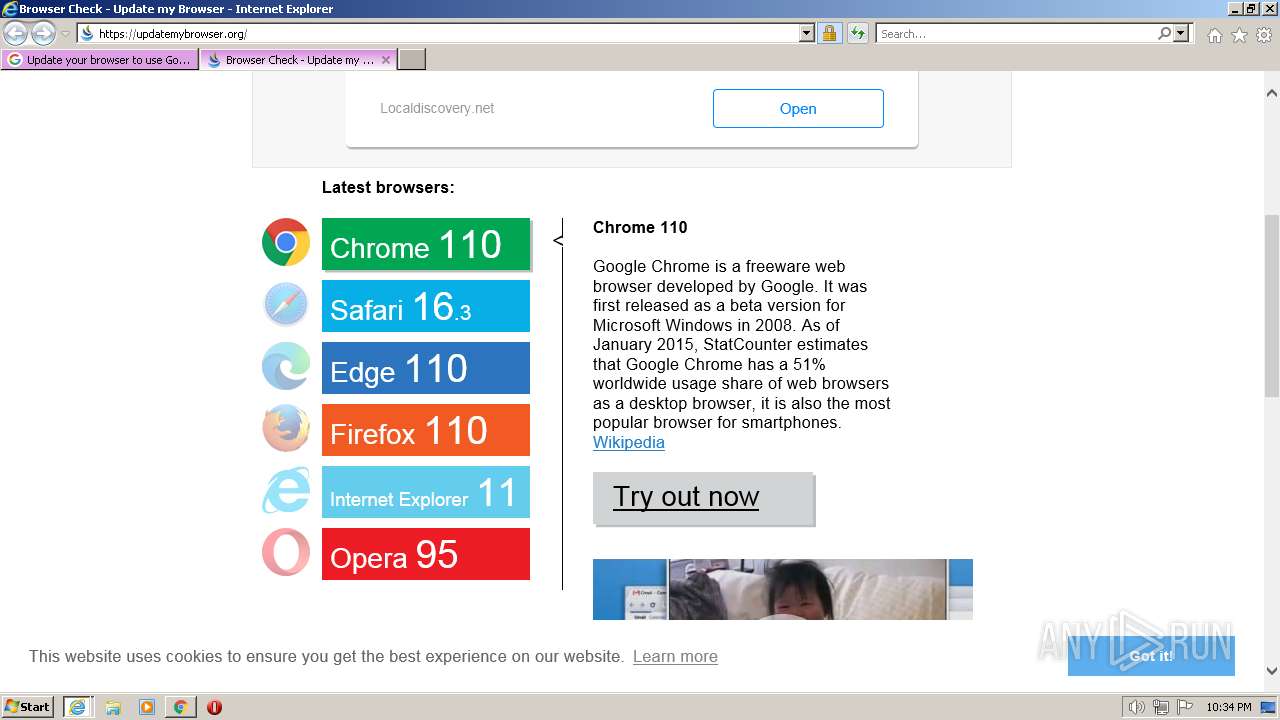
Task: Switch to 'Update your browser to use Go...' tab
Action: point(100,60)
